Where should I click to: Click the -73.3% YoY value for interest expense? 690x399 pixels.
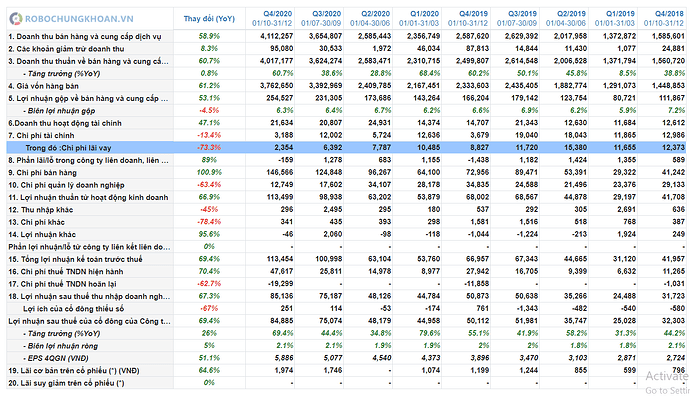[209, 147]
